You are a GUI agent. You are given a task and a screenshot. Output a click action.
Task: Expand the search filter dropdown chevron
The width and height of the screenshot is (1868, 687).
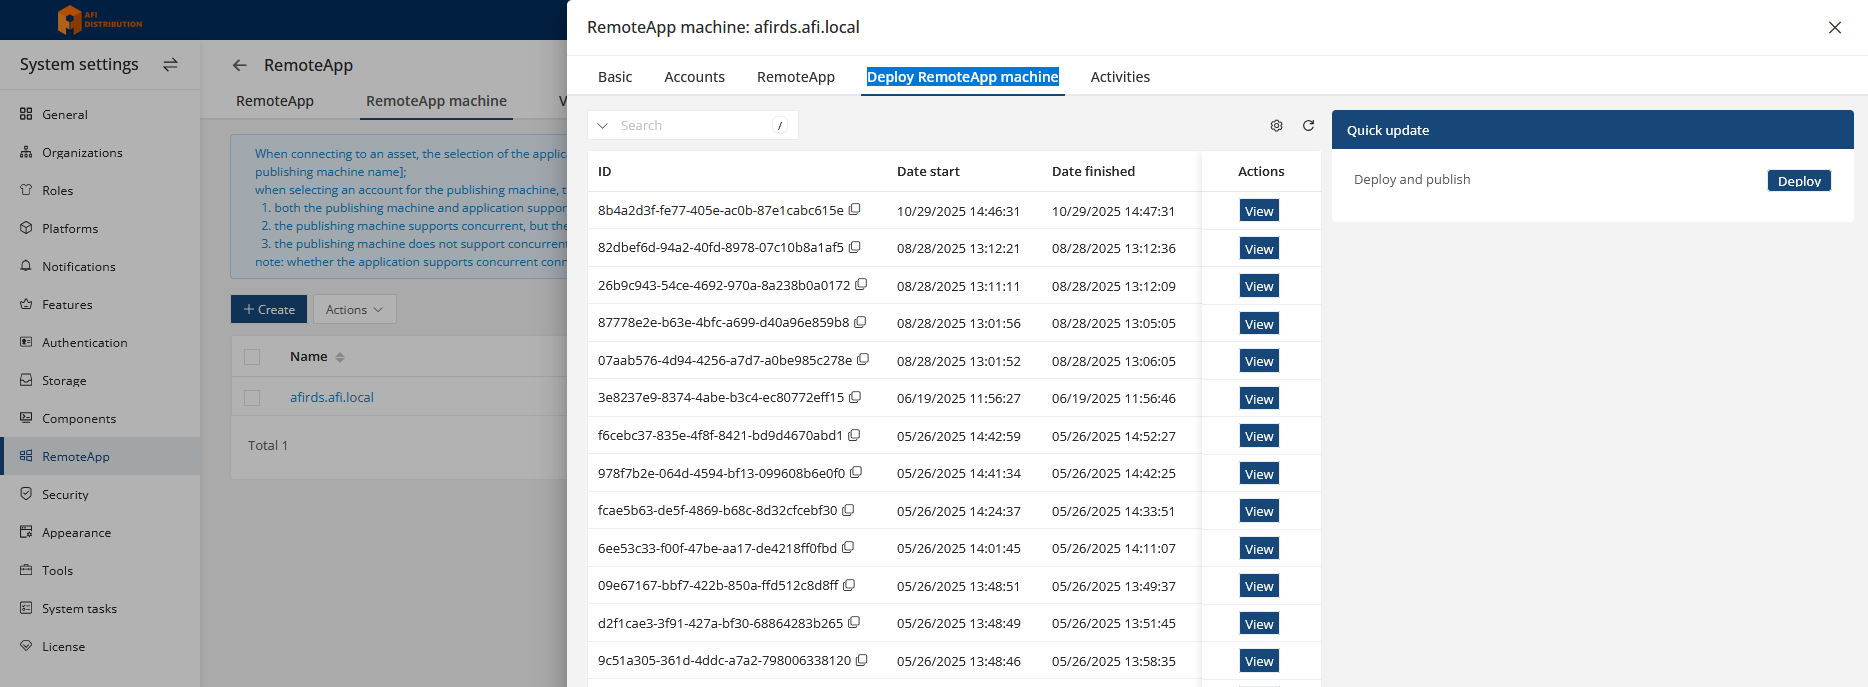(603, 126)
